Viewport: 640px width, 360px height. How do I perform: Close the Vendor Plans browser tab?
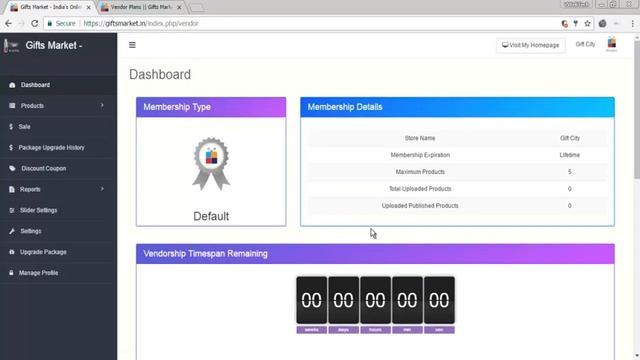[x=179, y=7]
